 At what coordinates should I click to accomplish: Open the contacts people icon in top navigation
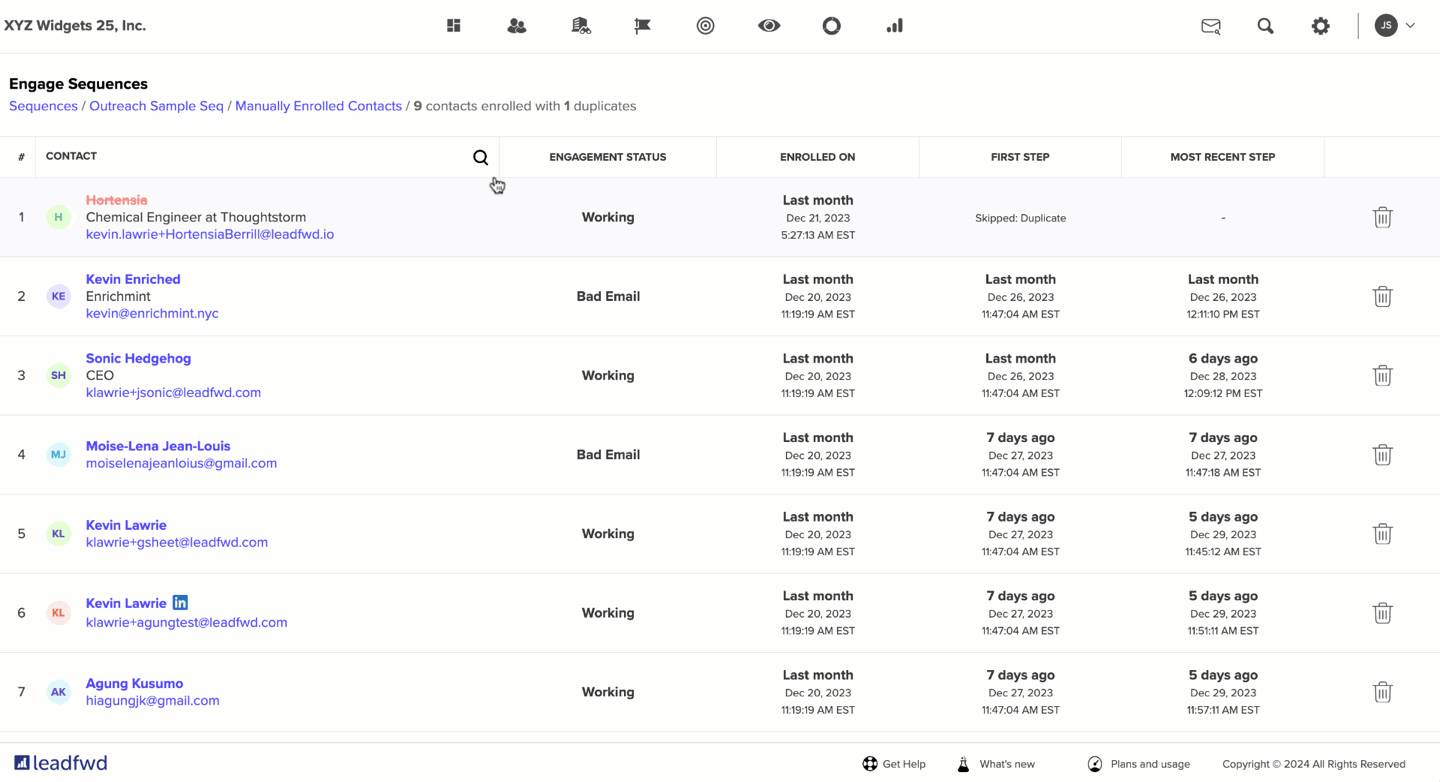coord(516,26)
